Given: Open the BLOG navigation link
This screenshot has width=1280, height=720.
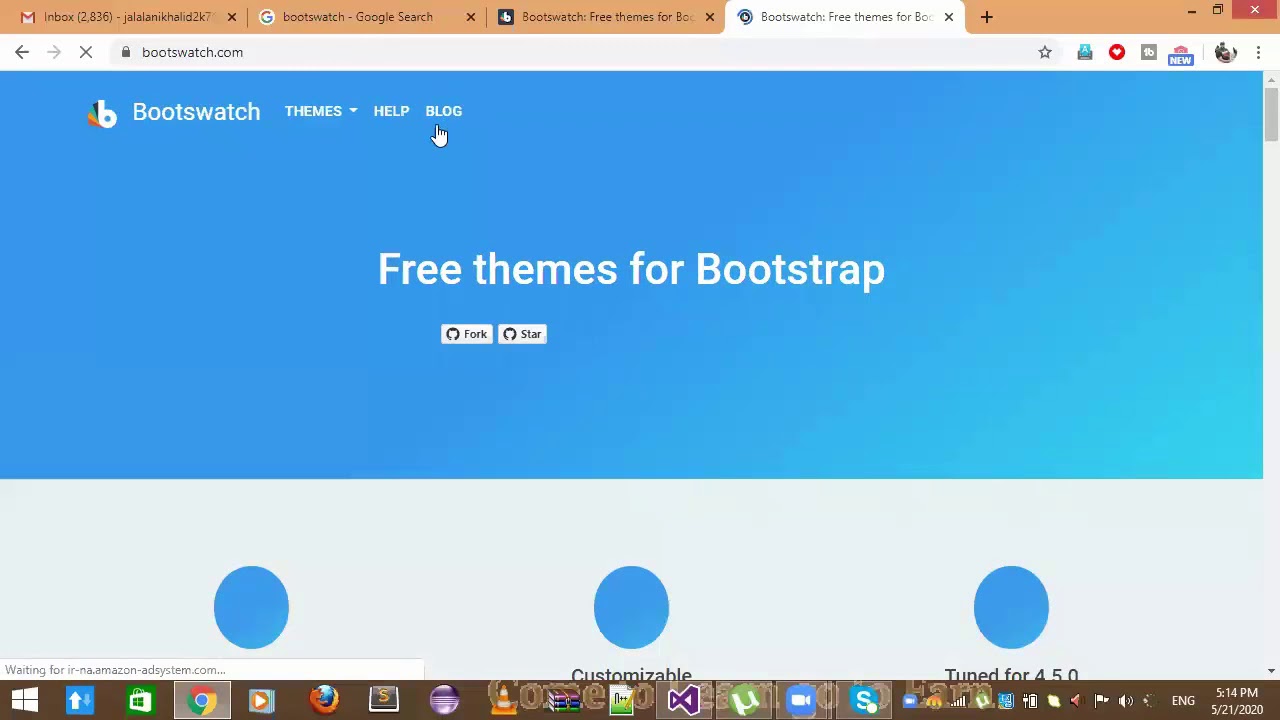Looking at the screenshot, I should click(x=444, y=111).
